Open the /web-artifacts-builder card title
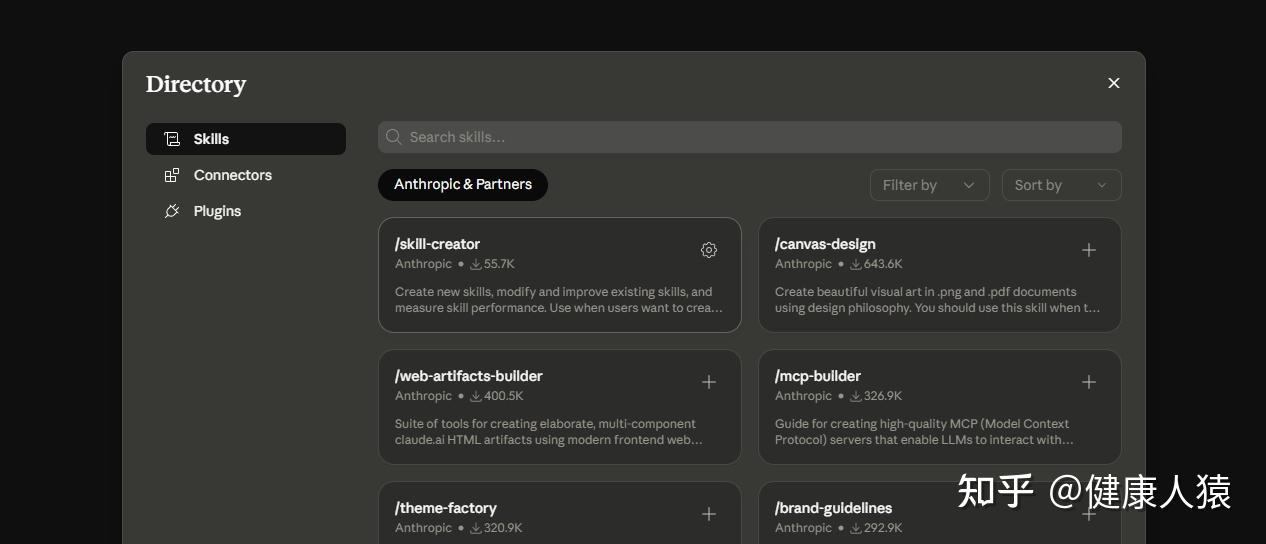This screenshot has width=1266, height=544. [469, 376]
